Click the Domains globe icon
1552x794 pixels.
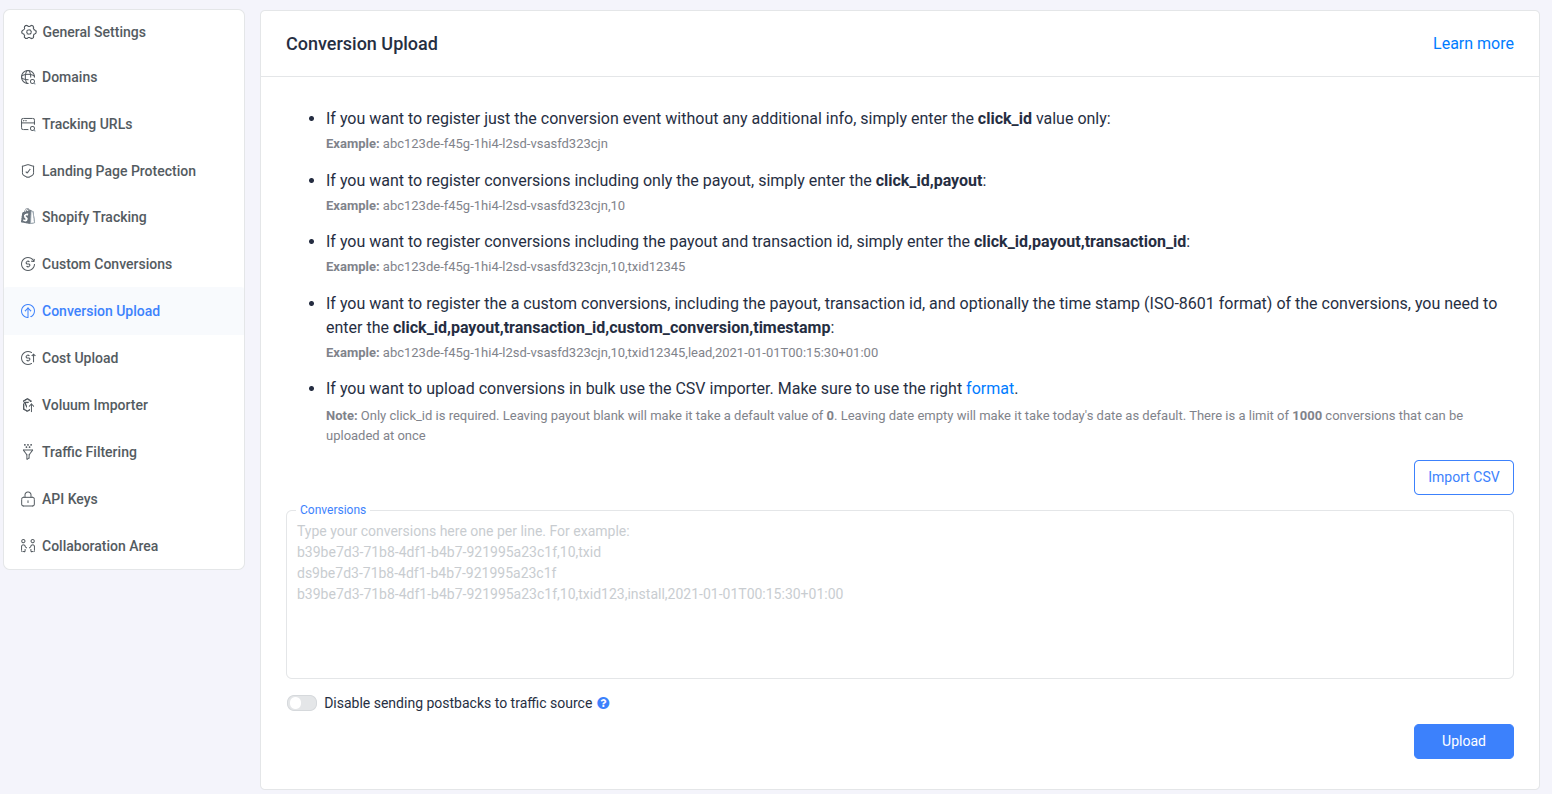pos(28,77)
